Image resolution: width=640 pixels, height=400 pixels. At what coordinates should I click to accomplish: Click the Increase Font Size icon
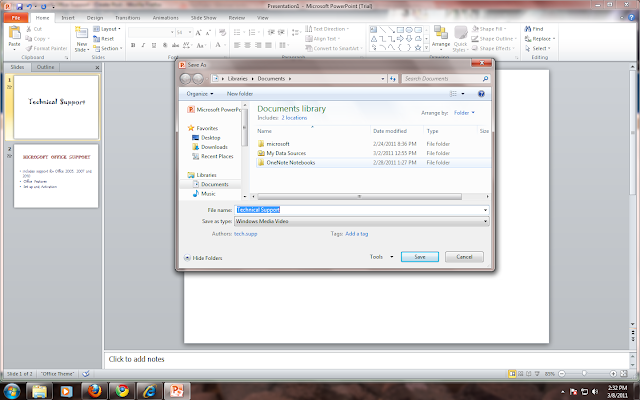coord(198,32)
